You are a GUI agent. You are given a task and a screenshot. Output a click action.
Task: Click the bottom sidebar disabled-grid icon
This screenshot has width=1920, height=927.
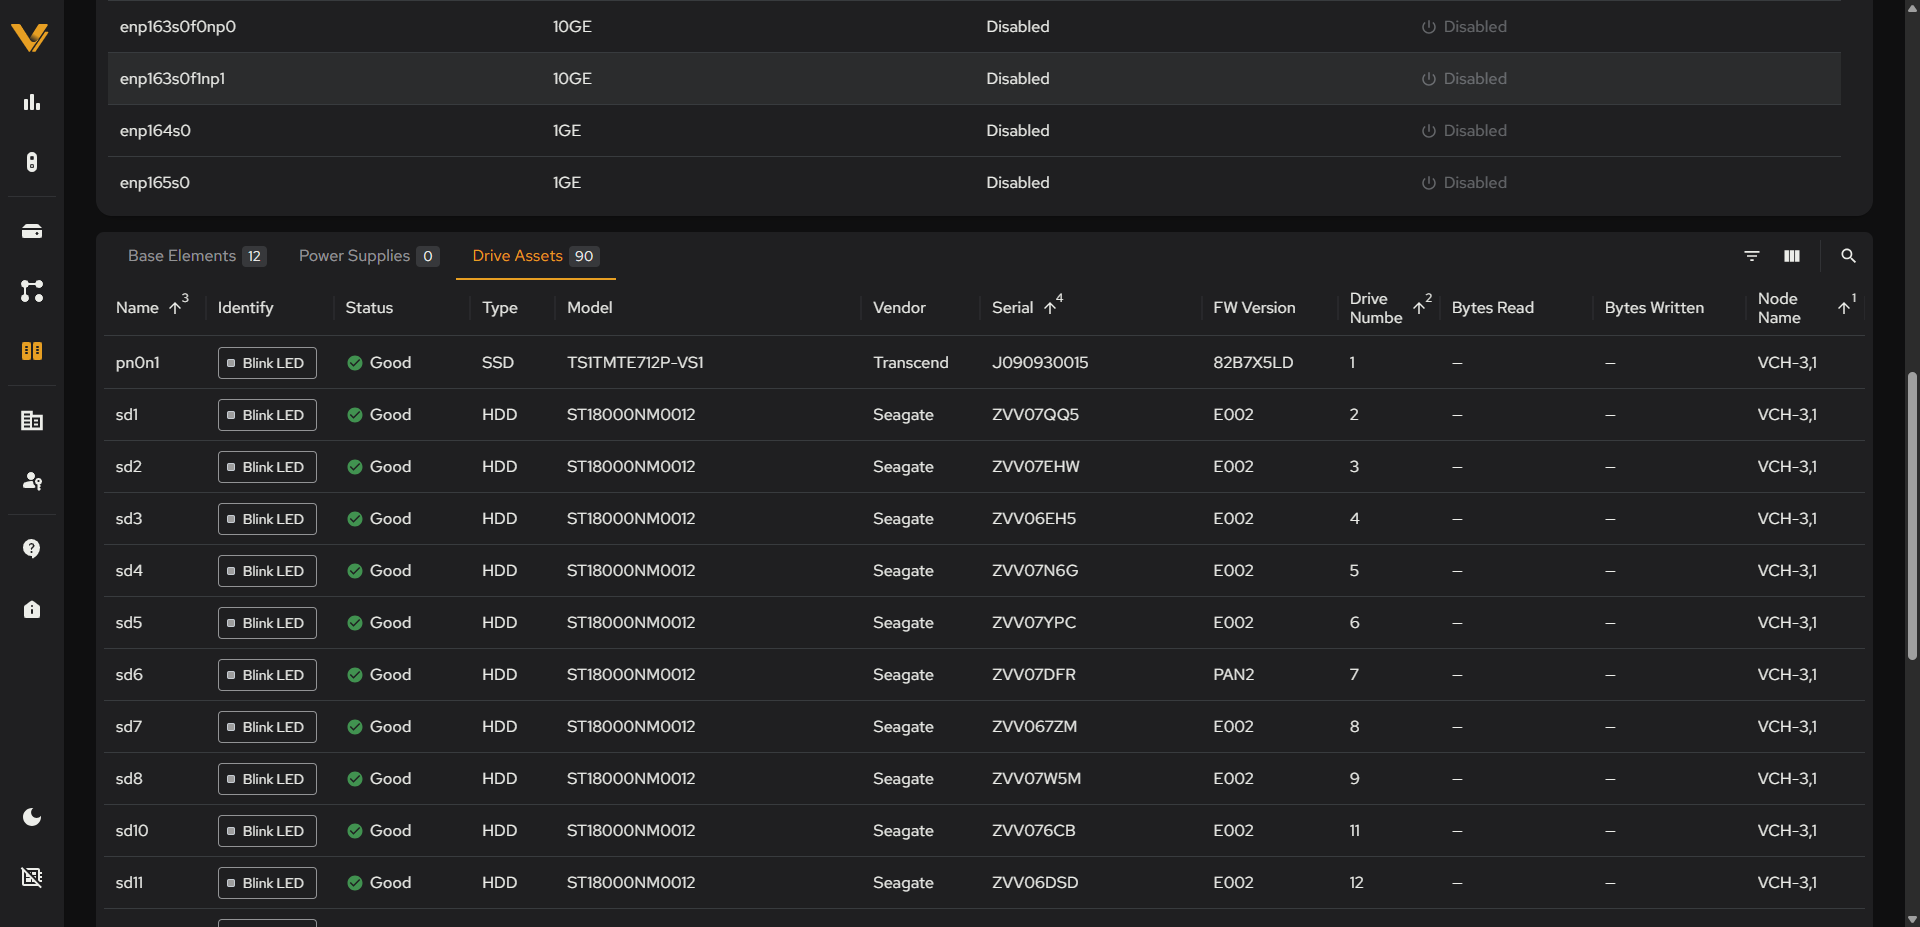(x=32, y=877)
